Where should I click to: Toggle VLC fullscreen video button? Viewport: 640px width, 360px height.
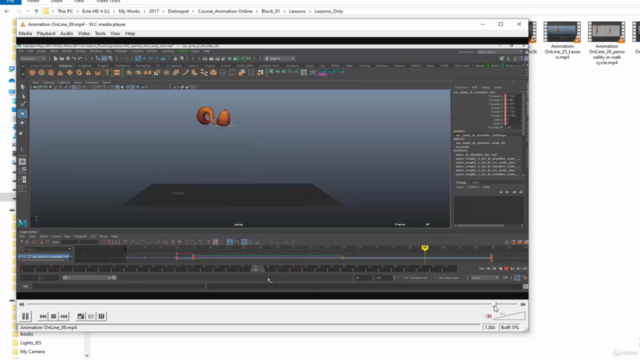(x=81, y=316)
